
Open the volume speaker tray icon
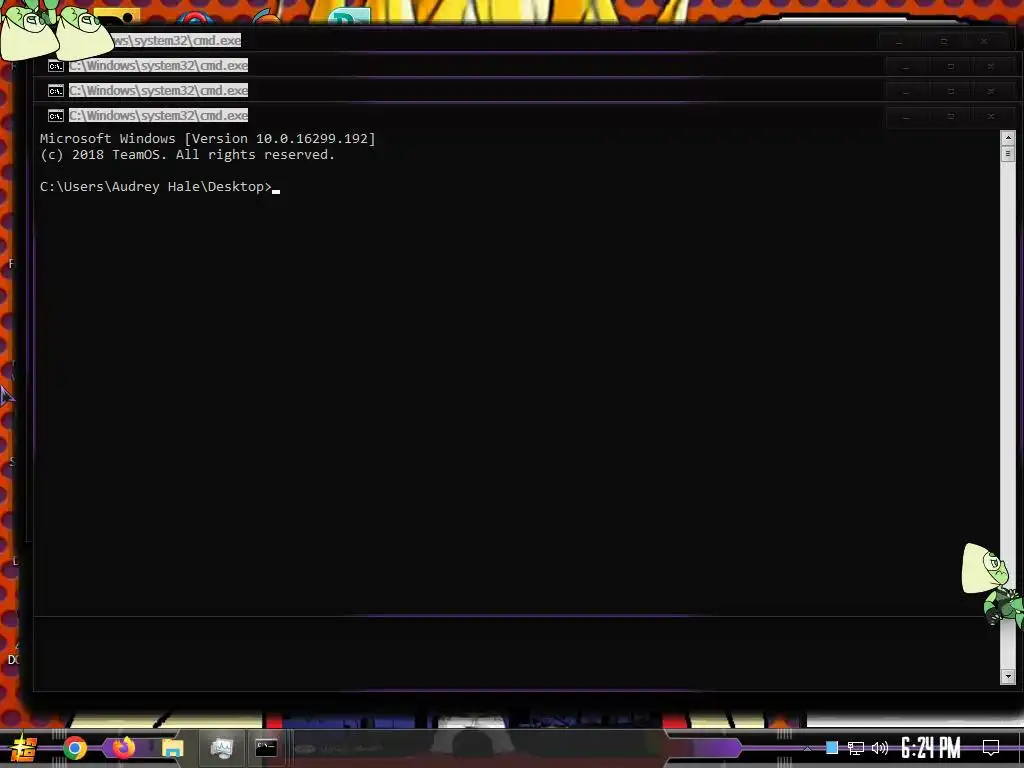point(880,748)
